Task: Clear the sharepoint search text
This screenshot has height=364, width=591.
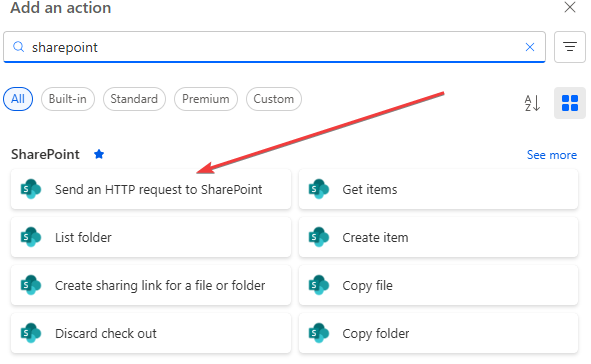Action: coord(530,47)
